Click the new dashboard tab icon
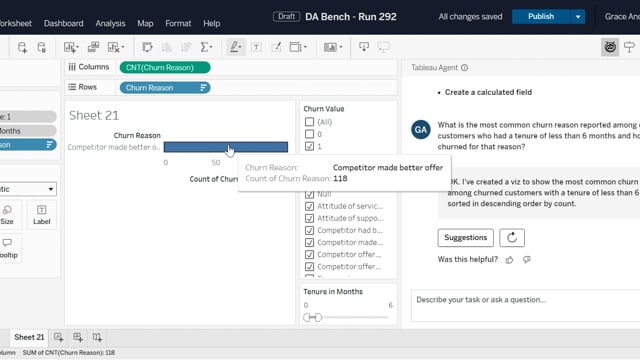 click(78, 337)
